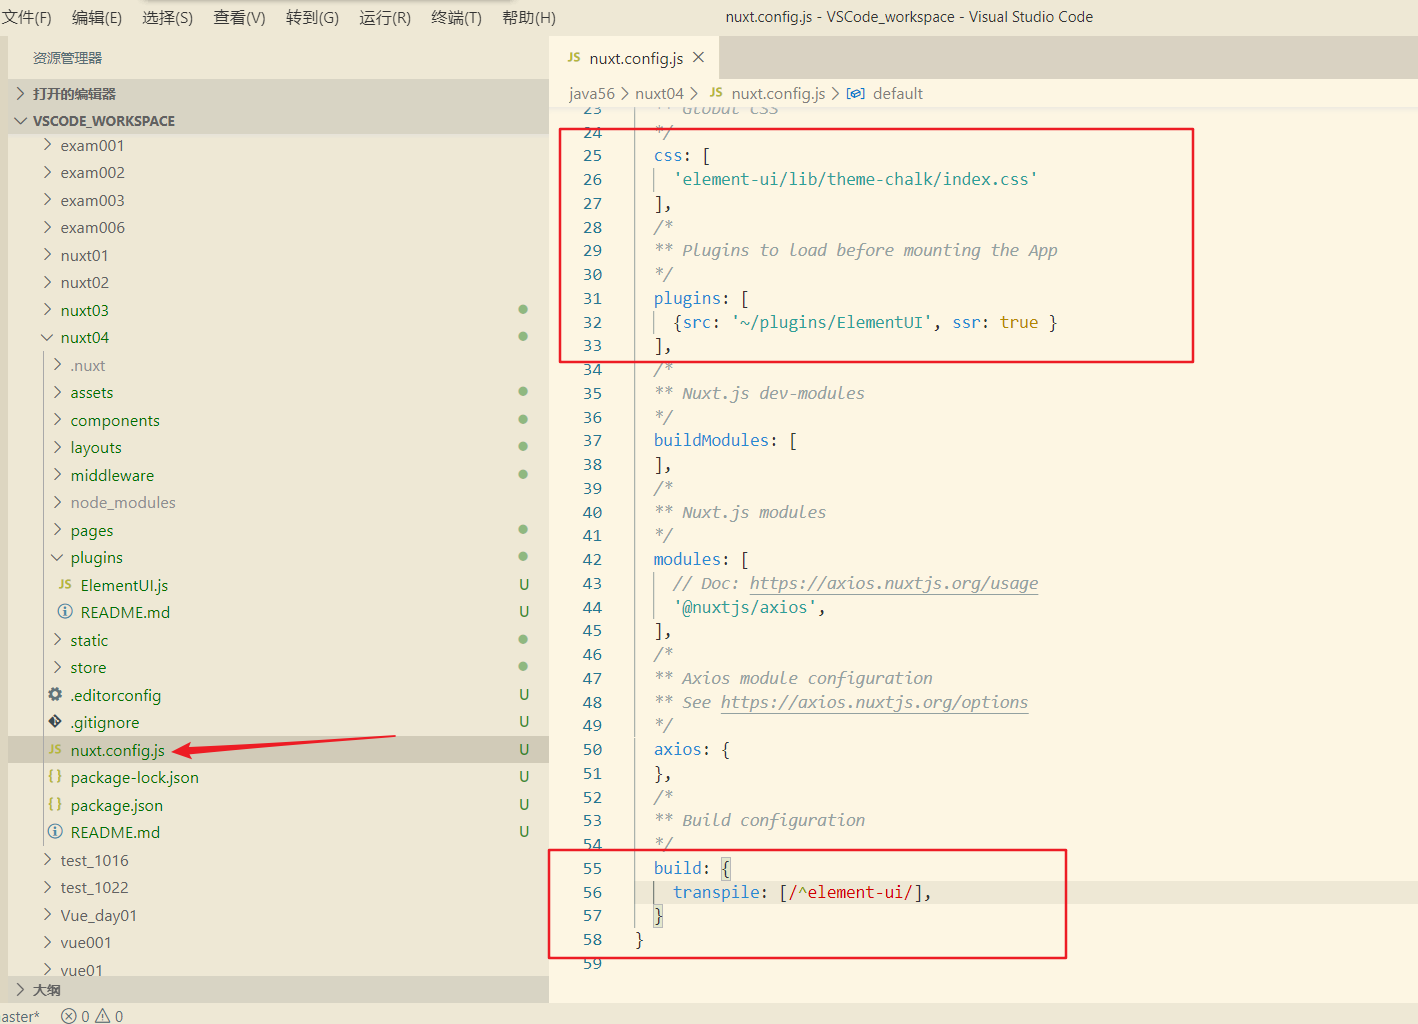Expand the exam001 folder
This screenshot has width=1418, height=1024.
pos(47,145)
